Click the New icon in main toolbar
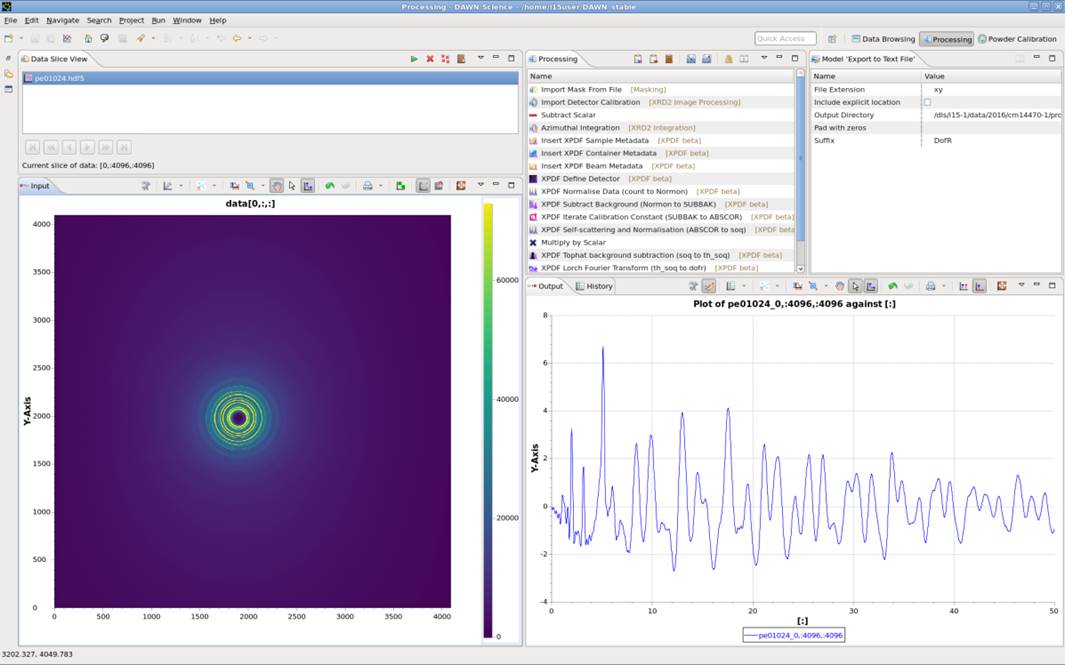Viewport: 1065px width, 665px height. [9, 39]
